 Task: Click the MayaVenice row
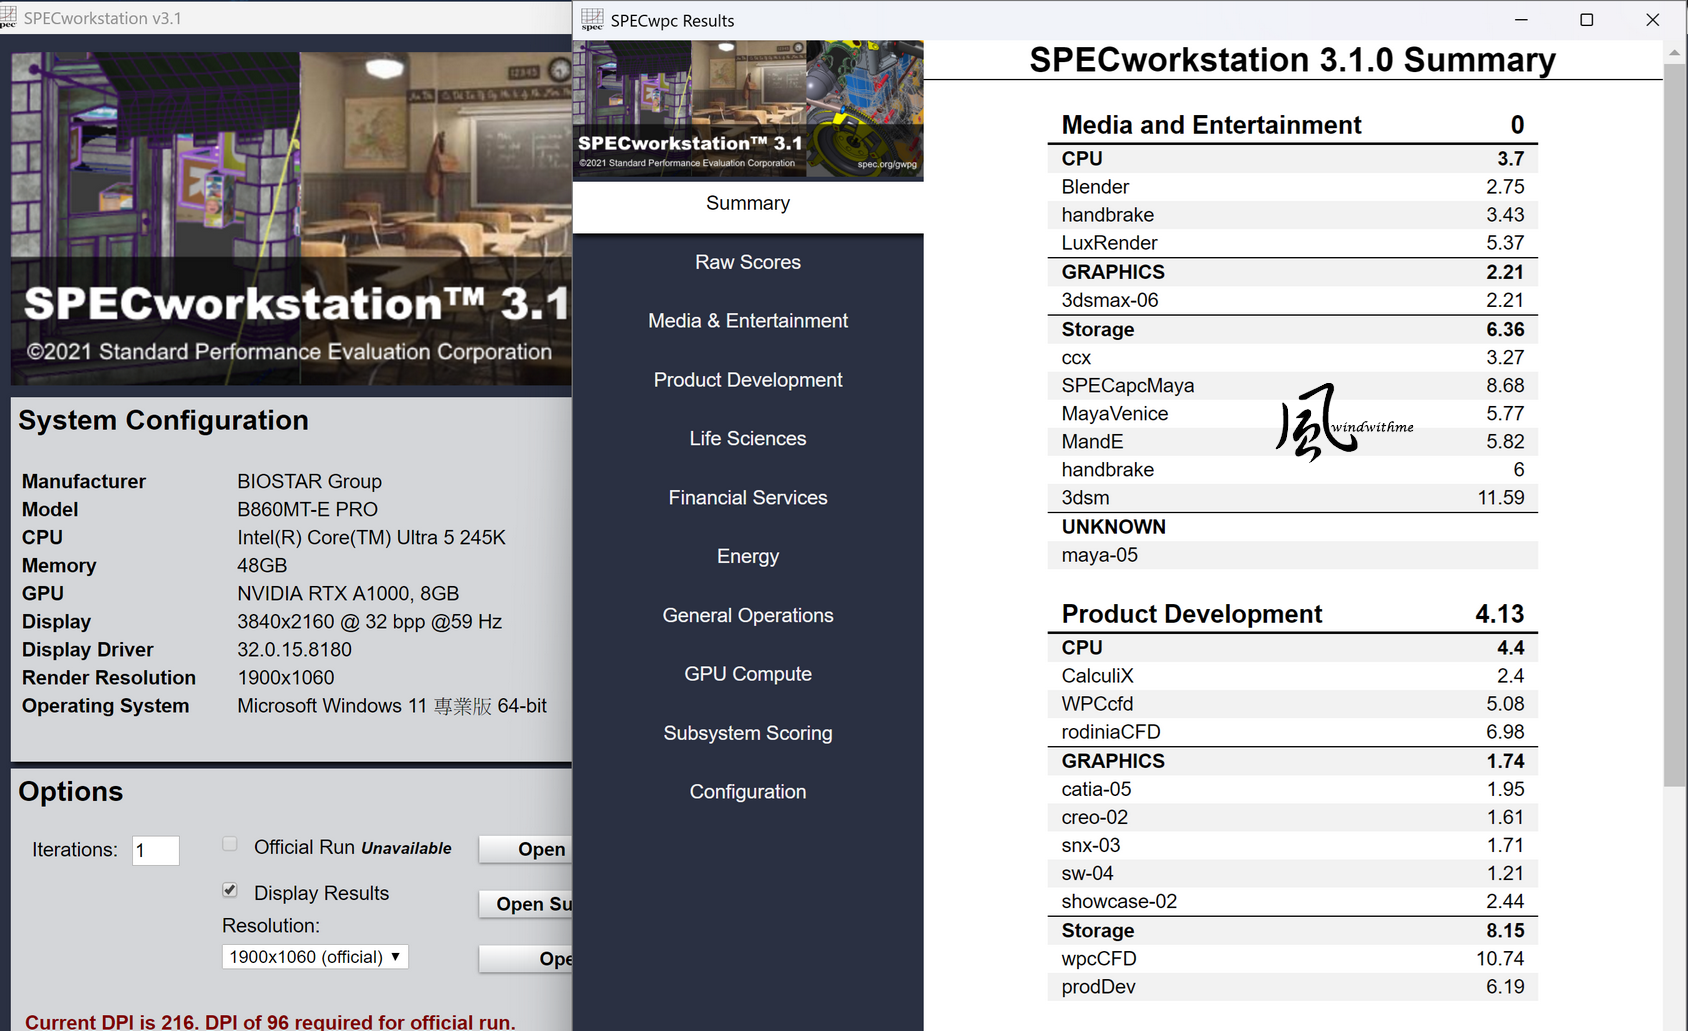point(1293,414)
